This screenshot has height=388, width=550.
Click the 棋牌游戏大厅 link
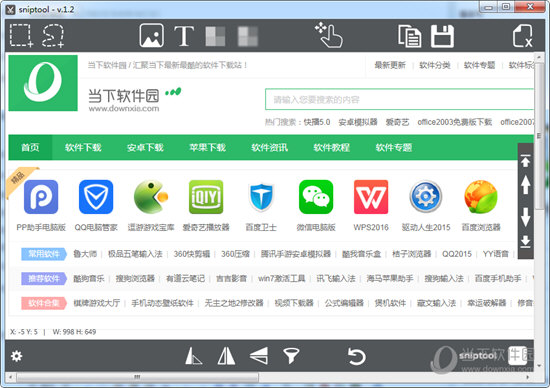[96, 303]
